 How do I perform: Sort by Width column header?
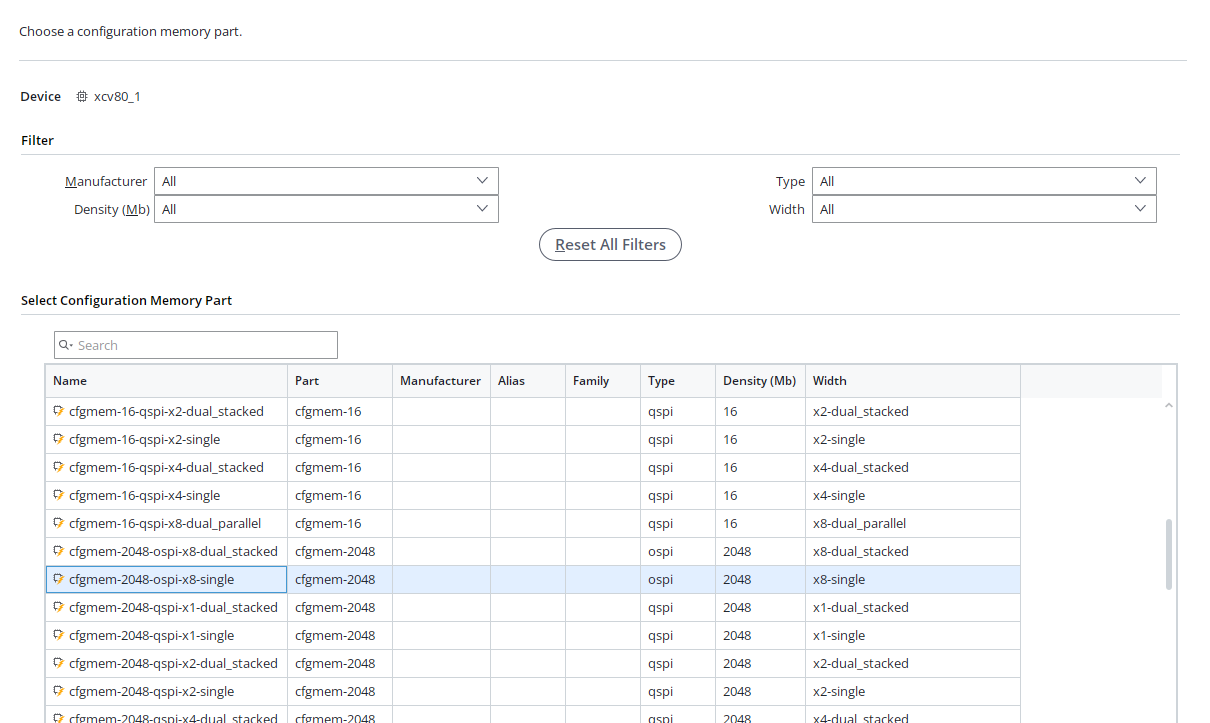point(913,381)
